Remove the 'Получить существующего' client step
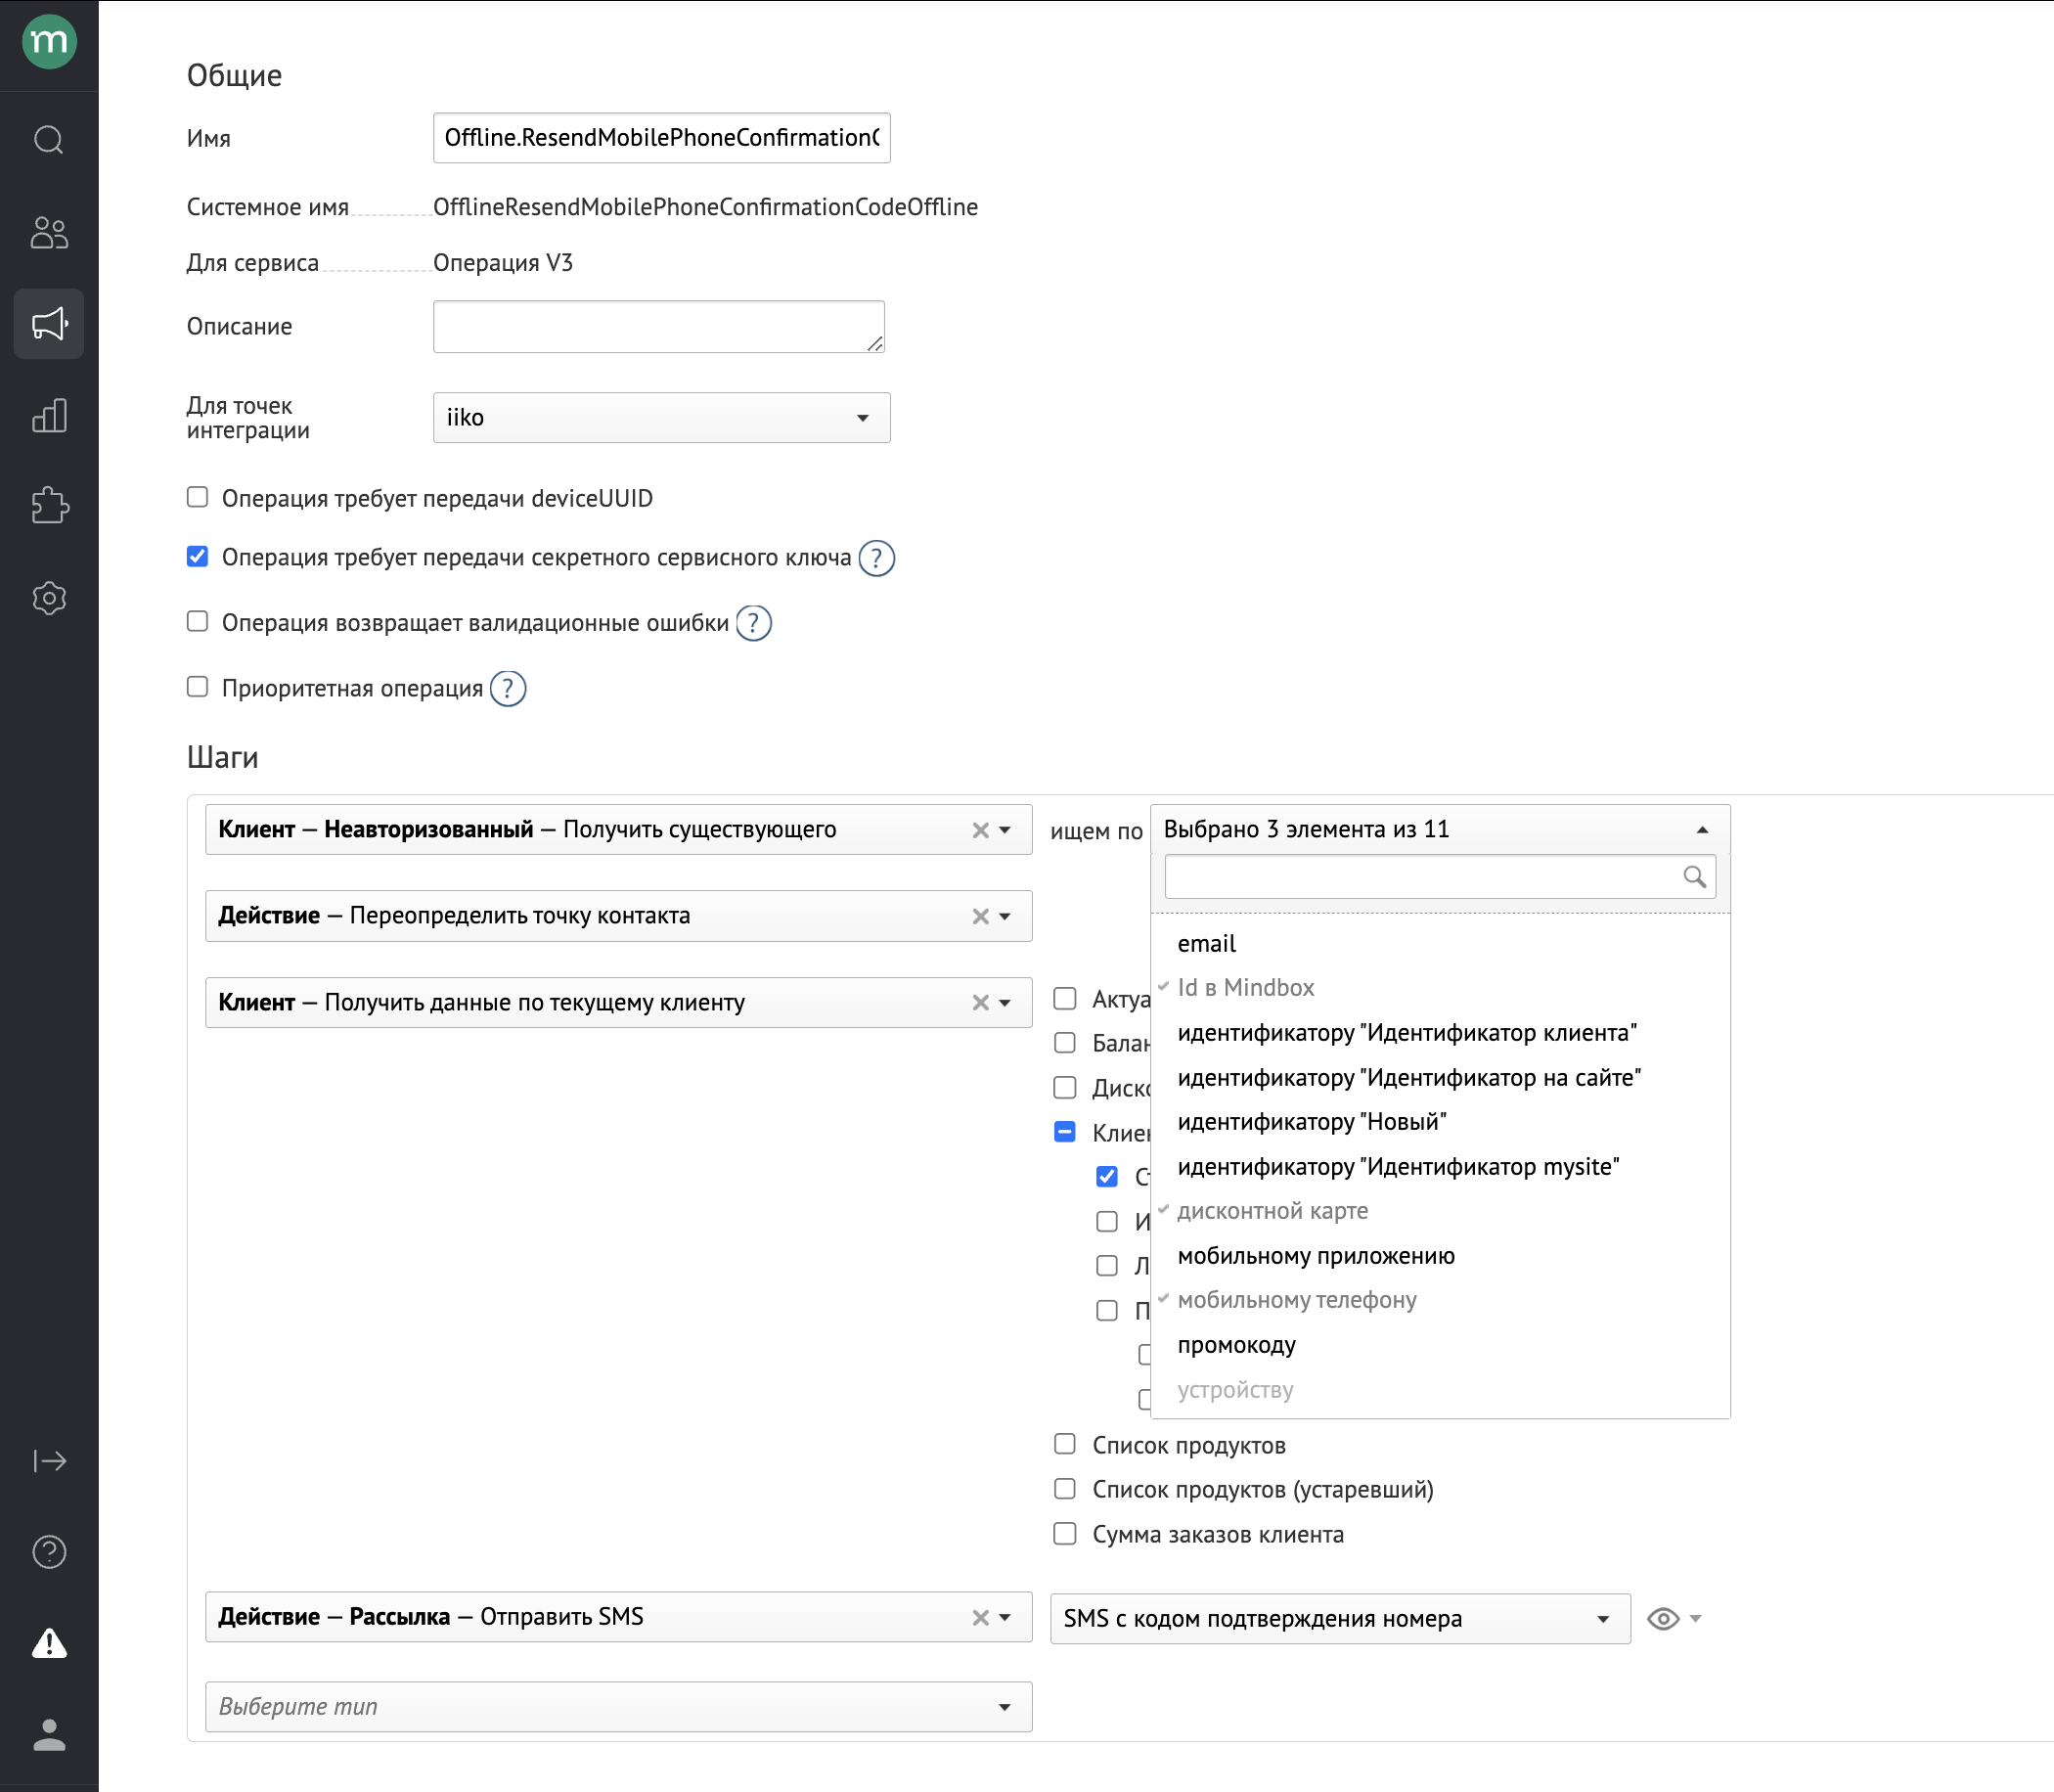2054x1792 pixels. [x=980, y=830]
